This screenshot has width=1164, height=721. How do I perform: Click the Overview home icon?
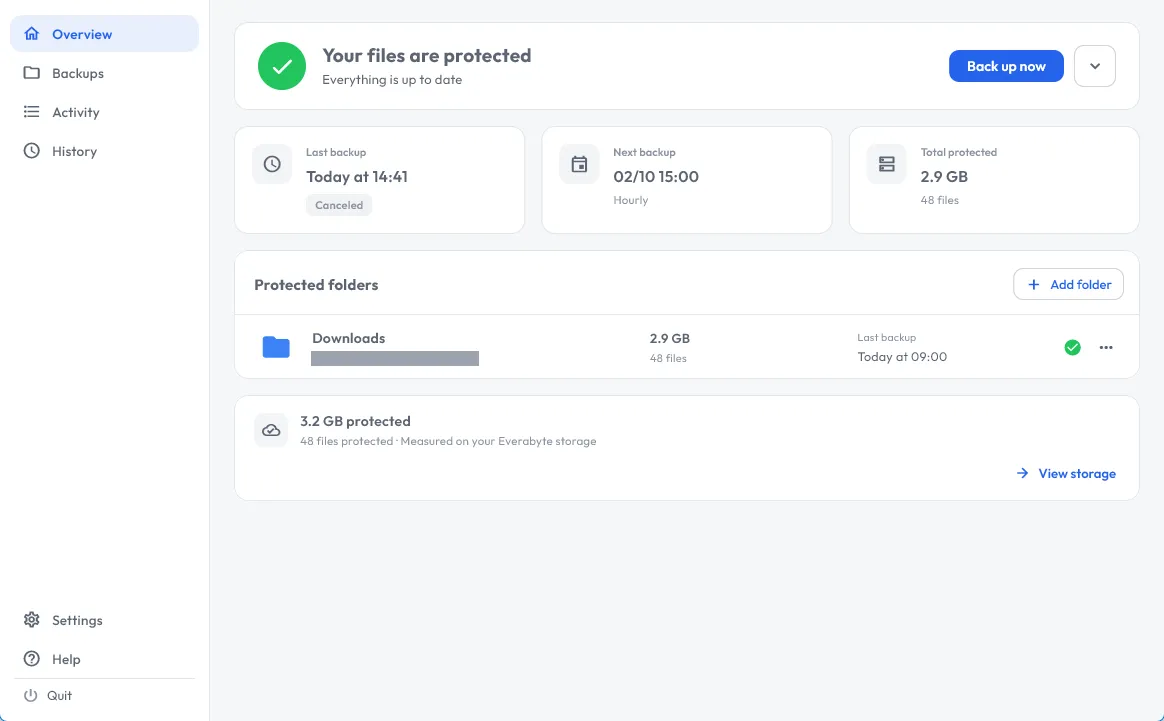pyautogui.click(x=31, y=34)
